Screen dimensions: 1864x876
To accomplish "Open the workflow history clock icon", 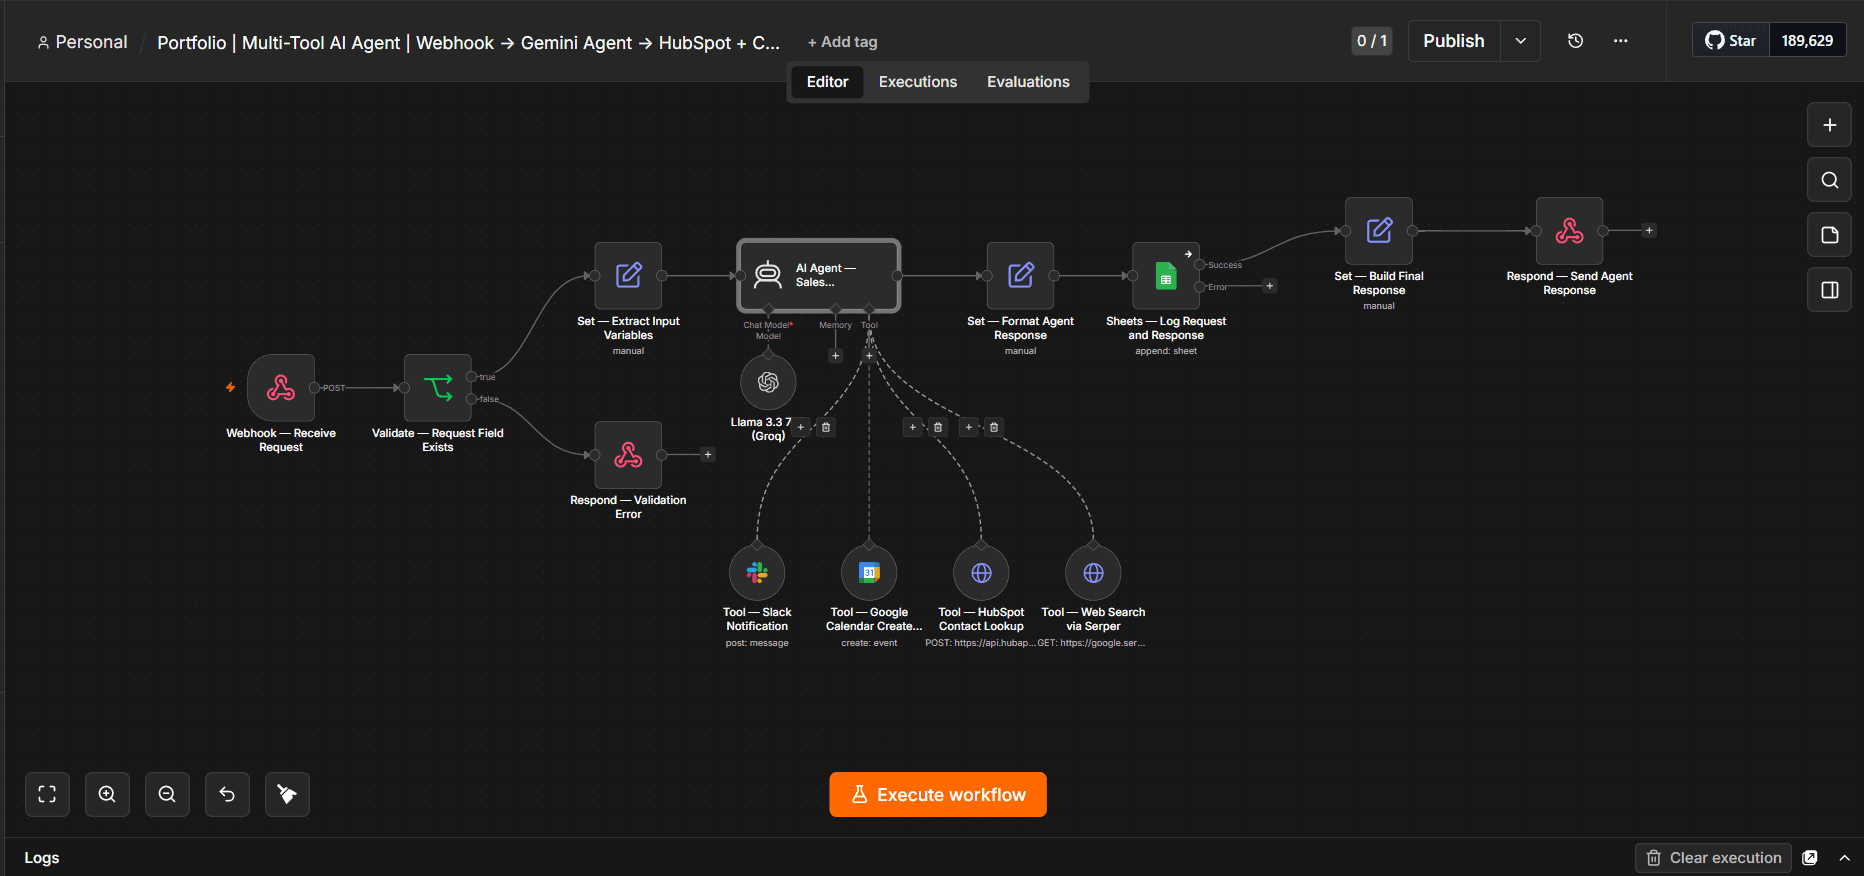I will [1575, 41].
